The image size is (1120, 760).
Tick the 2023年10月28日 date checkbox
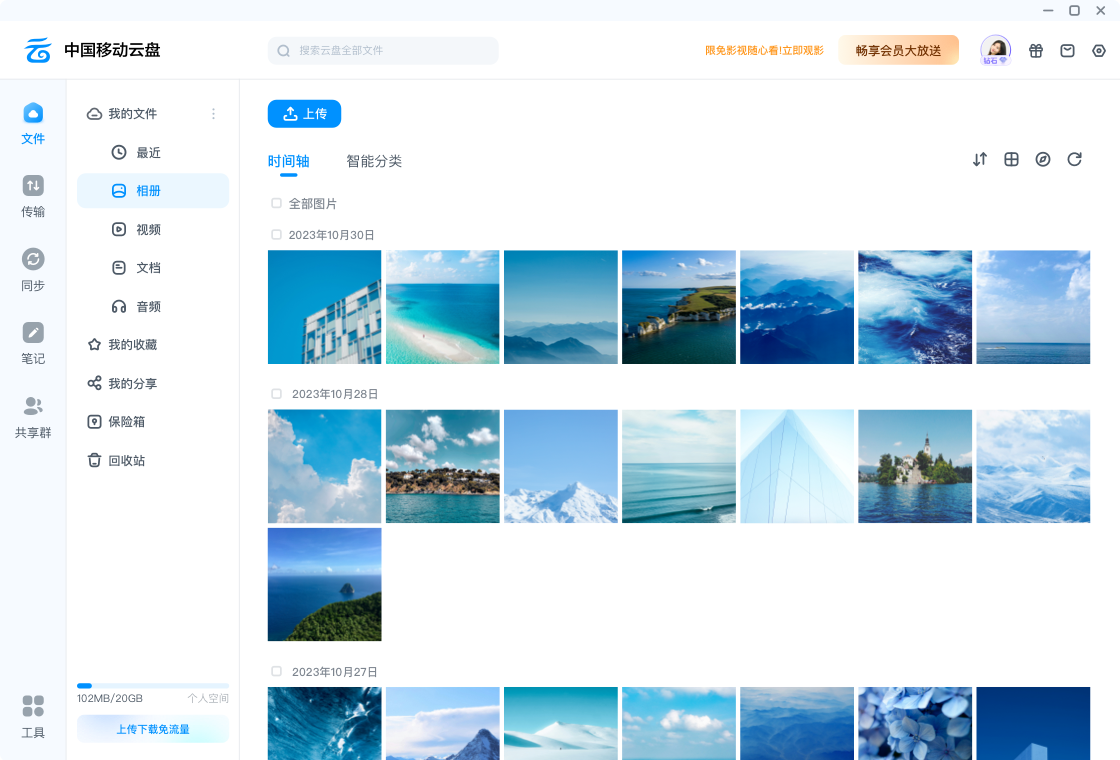277,394
